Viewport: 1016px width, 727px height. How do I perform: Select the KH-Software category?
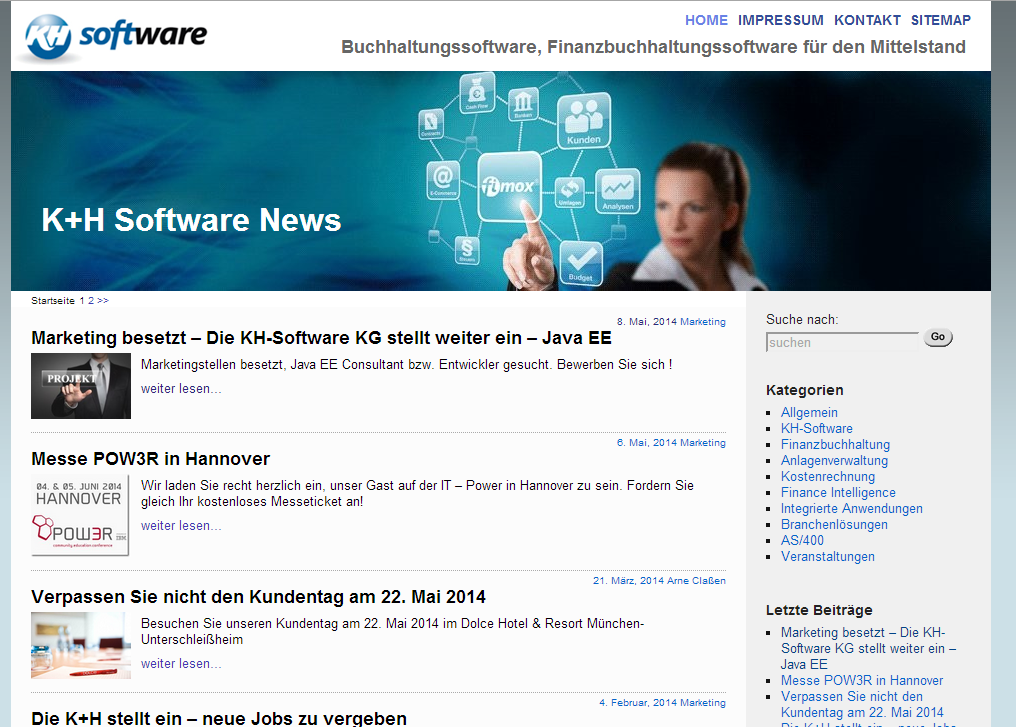click(x=816, y=428)
